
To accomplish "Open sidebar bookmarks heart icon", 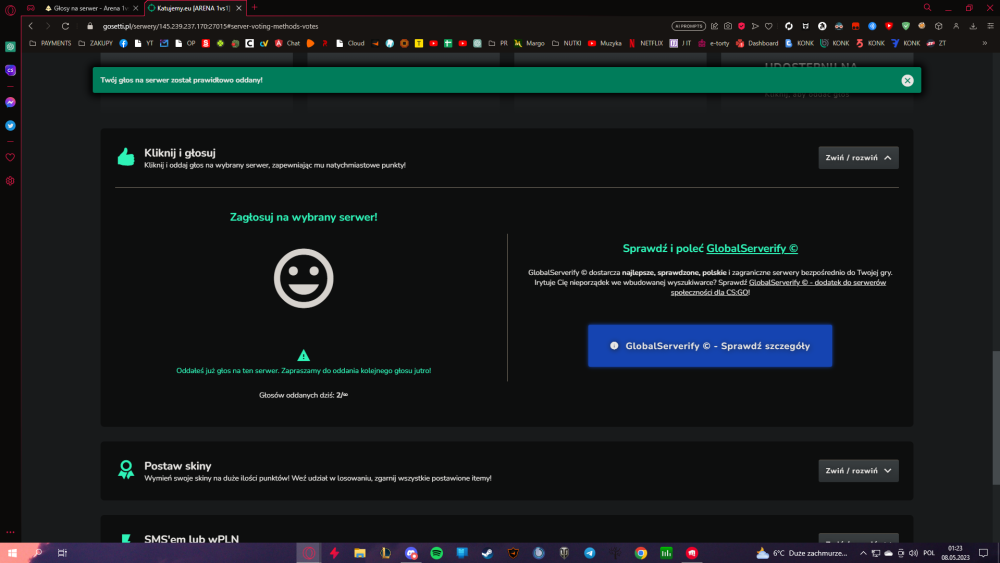I will pos(10,157).
